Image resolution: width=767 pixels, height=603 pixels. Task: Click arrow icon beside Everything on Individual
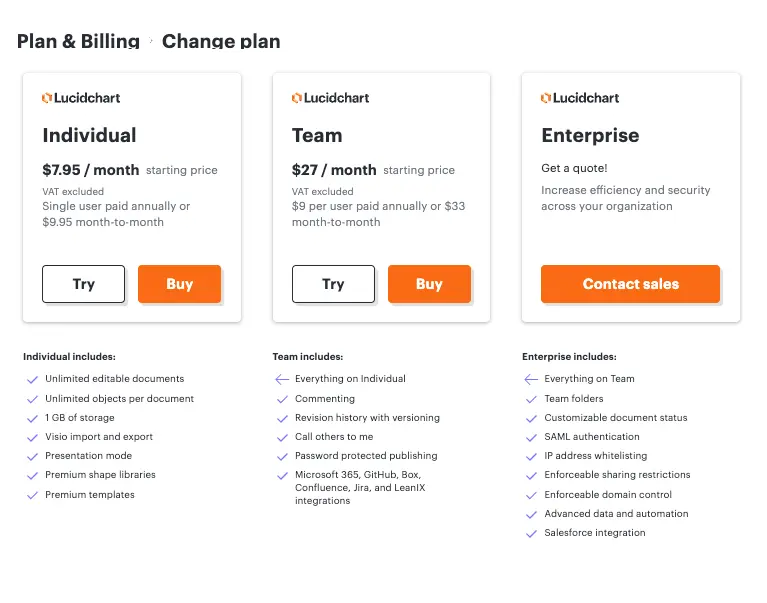click(x=282, y=380)
